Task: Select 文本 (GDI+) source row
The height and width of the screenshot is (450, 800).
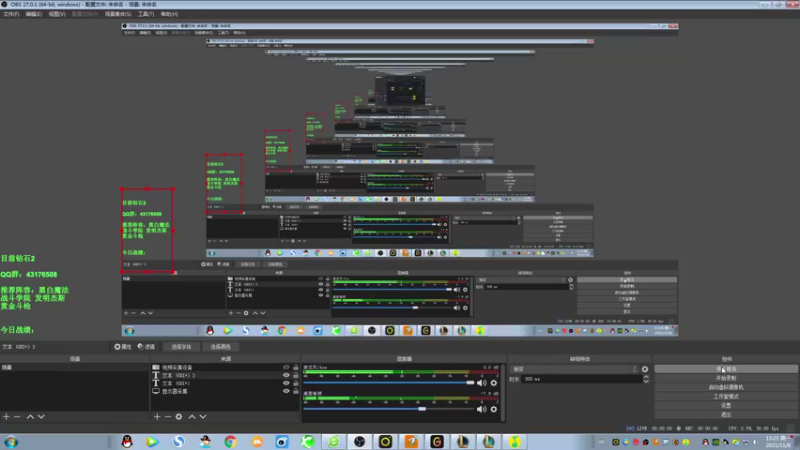Action: [x=224, y=383]
